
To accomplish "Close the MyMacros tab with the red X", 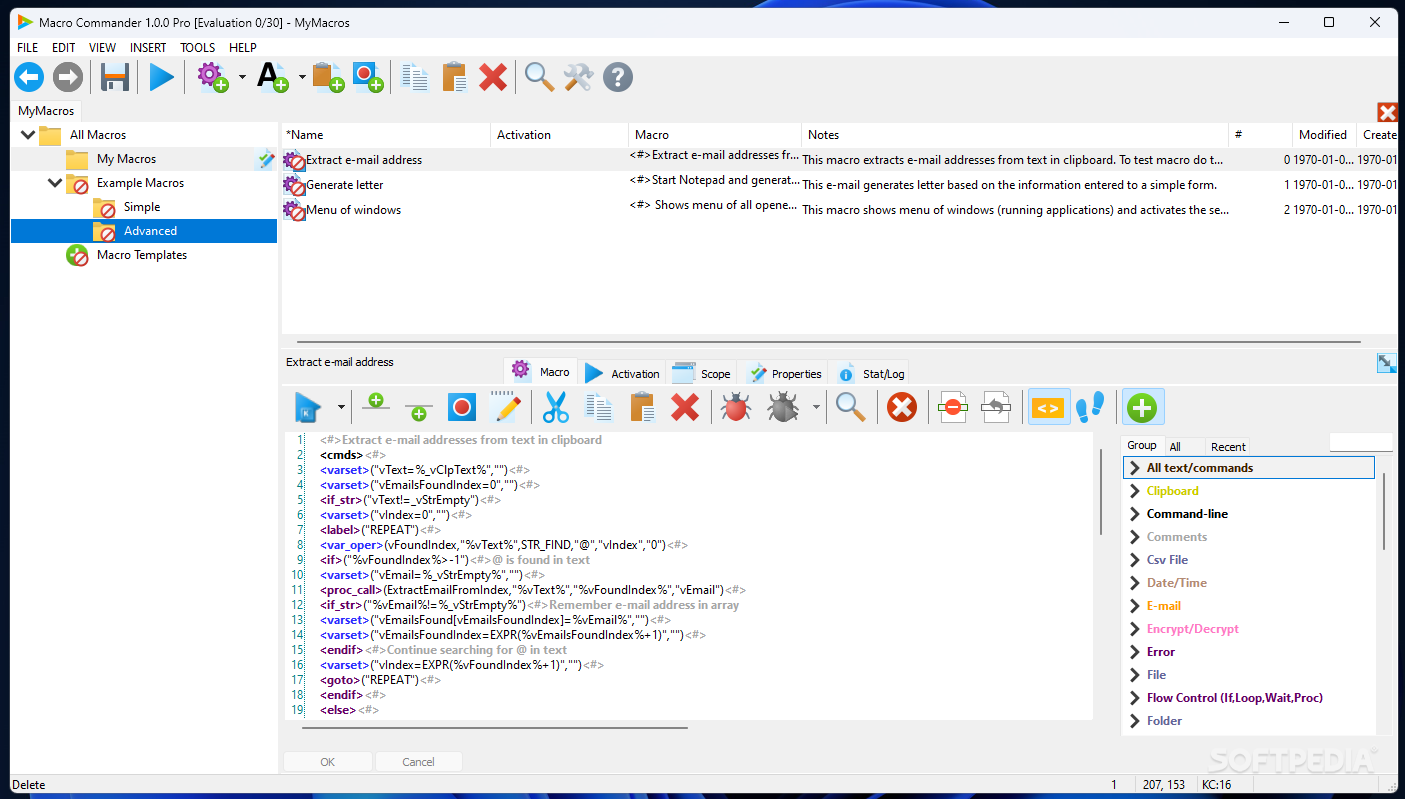I will (1387, 112).
